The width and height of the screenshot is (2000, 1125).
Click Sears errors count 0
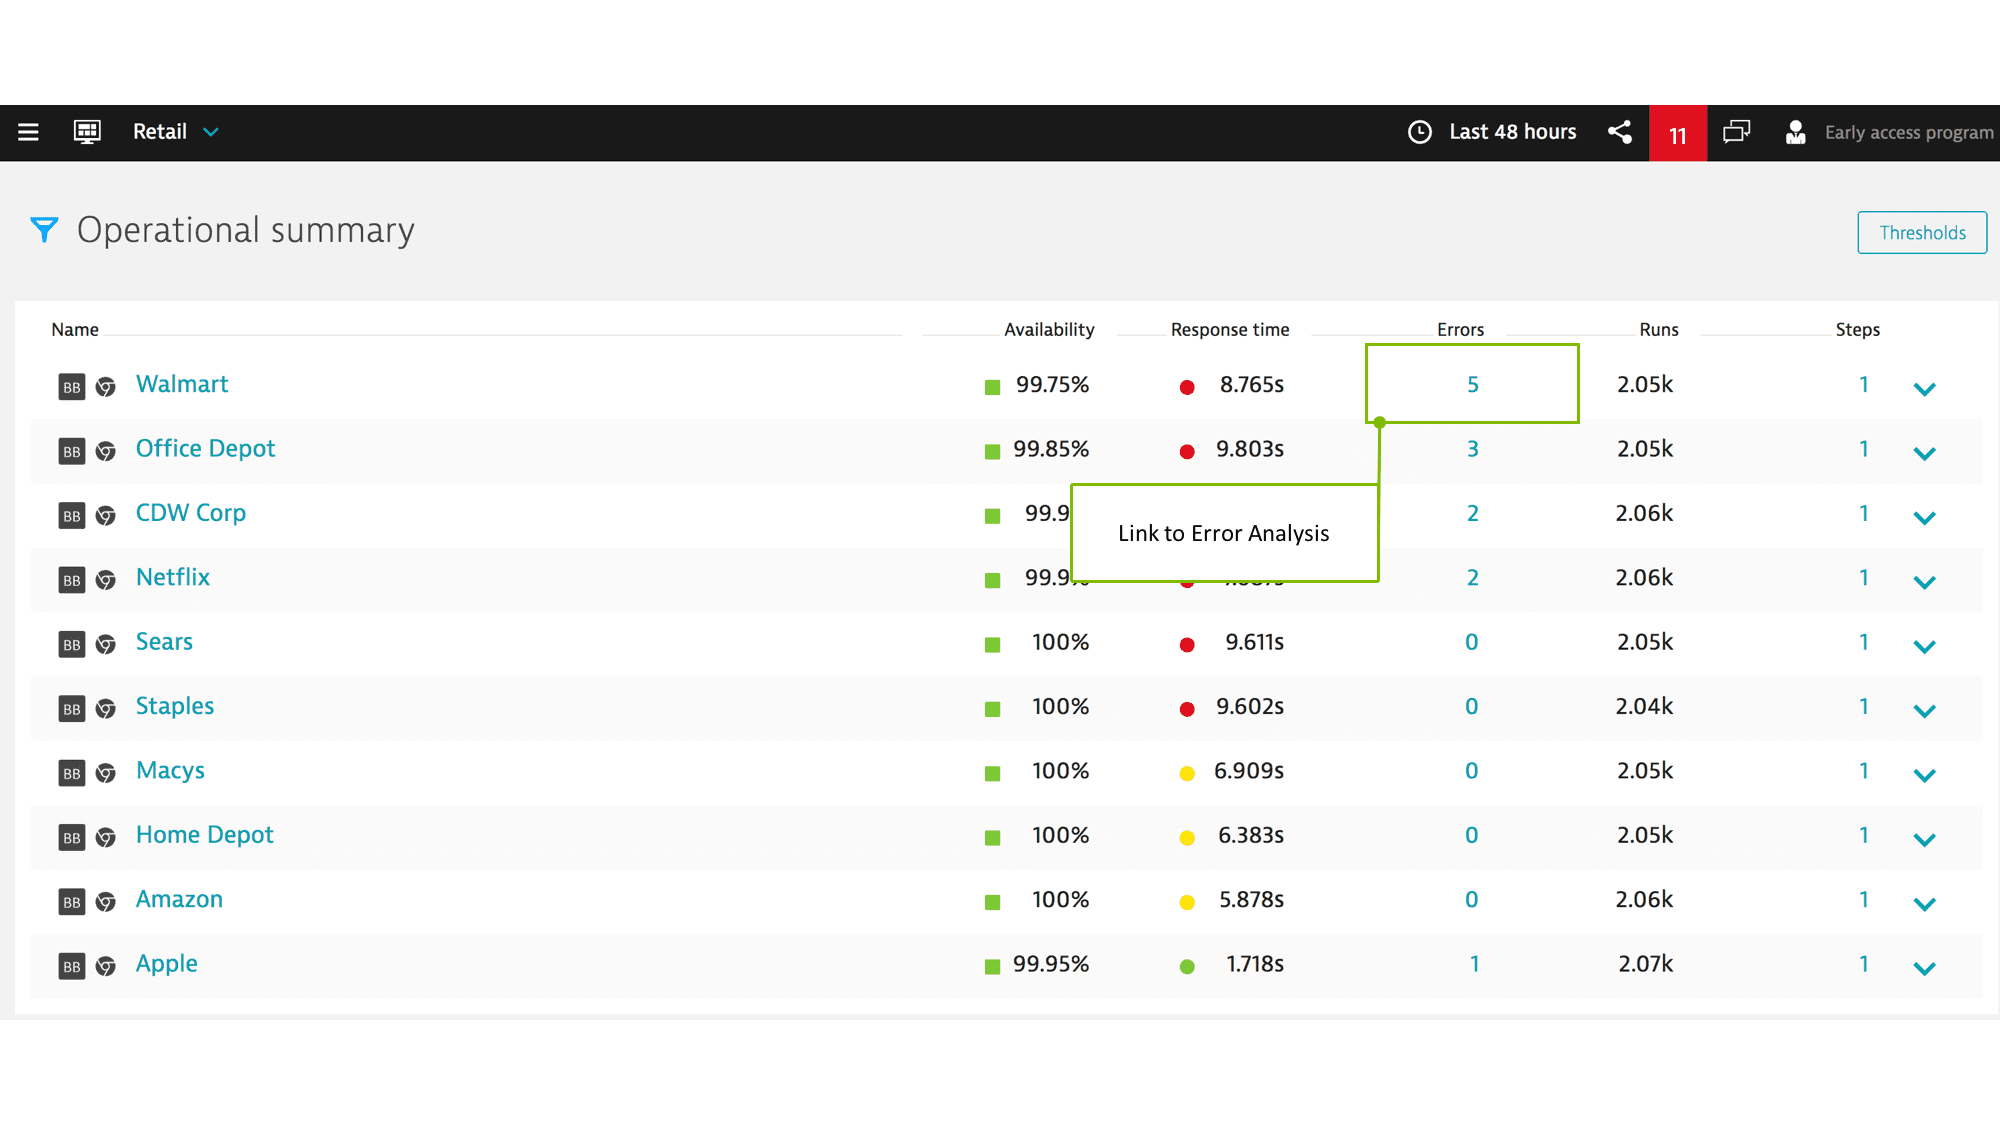[x=1471, y=642]
